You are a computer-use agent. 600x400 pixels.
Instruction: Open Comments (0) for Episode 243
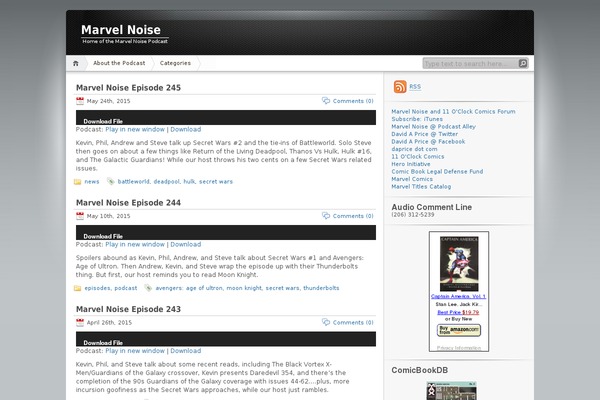(353, 322)
